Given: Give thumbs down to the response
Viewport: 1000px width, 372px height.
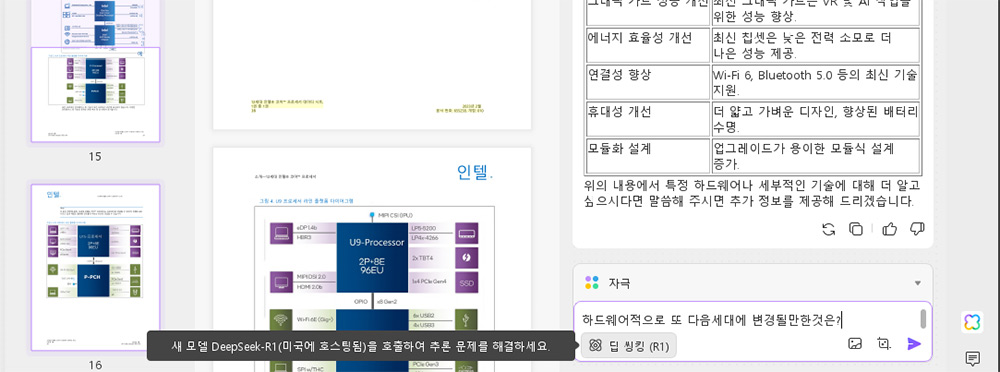Looking at the screenshot, I should [917, 229].
